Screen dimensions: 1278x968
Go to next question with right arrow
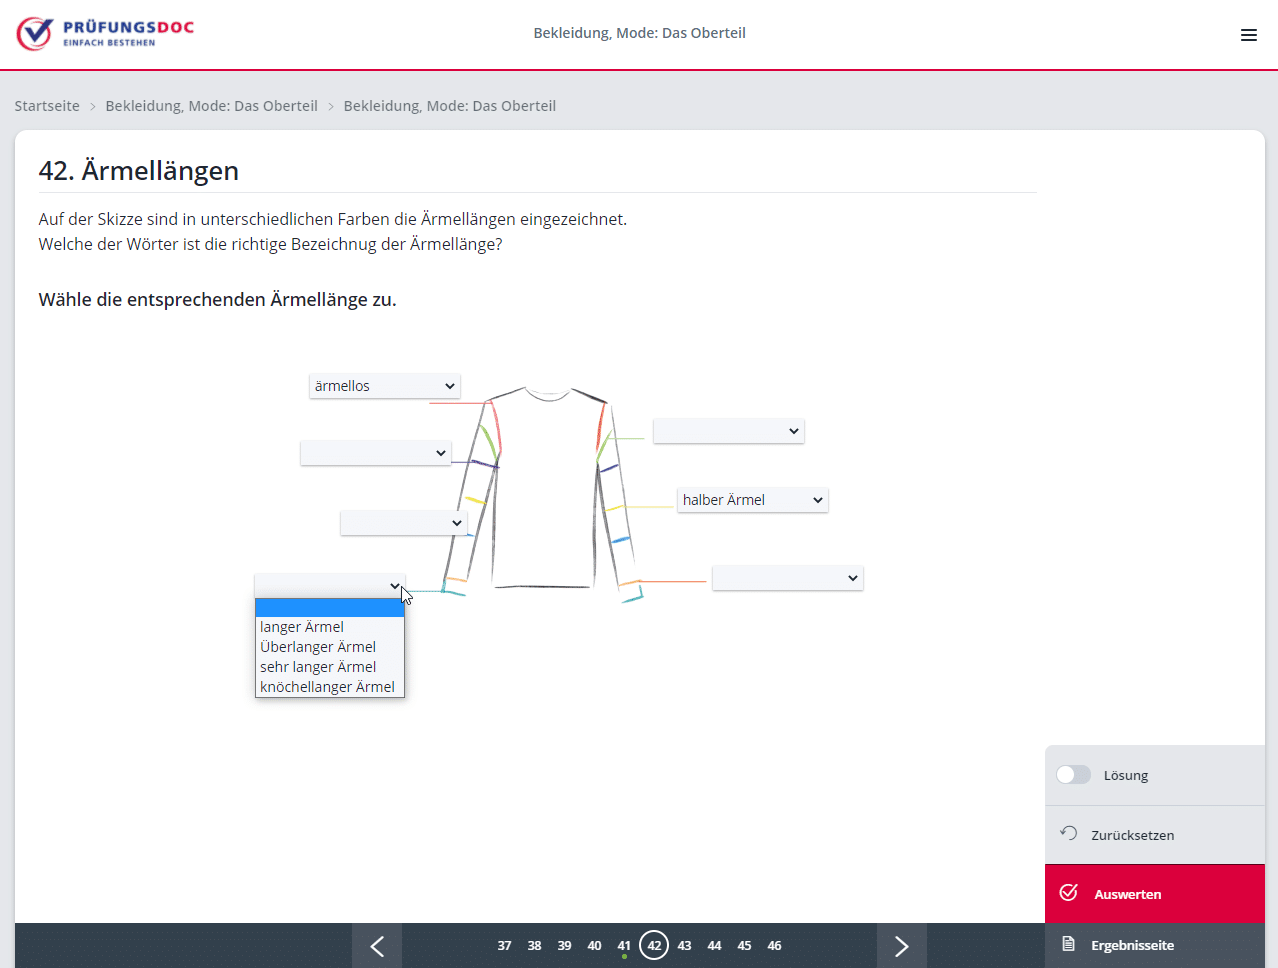(x=901, y=946)
